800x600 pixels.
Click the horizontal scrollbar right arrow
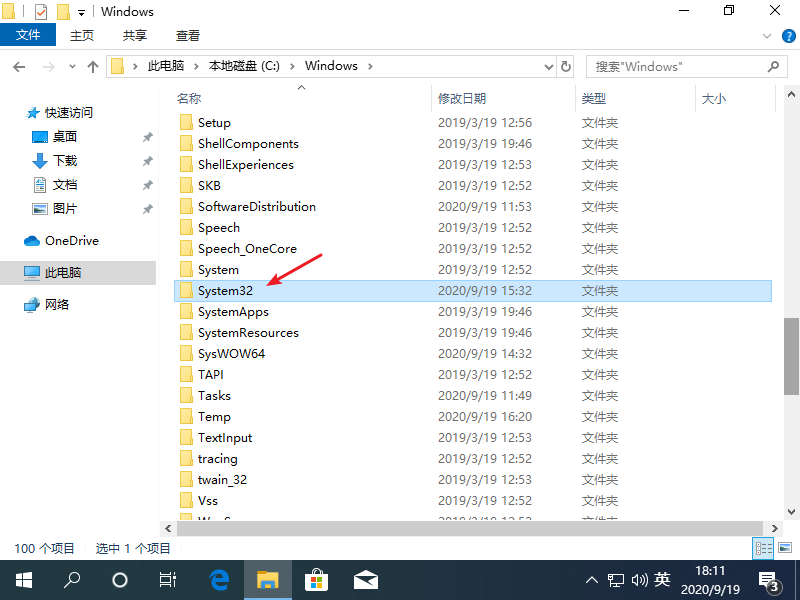[774, 529]
